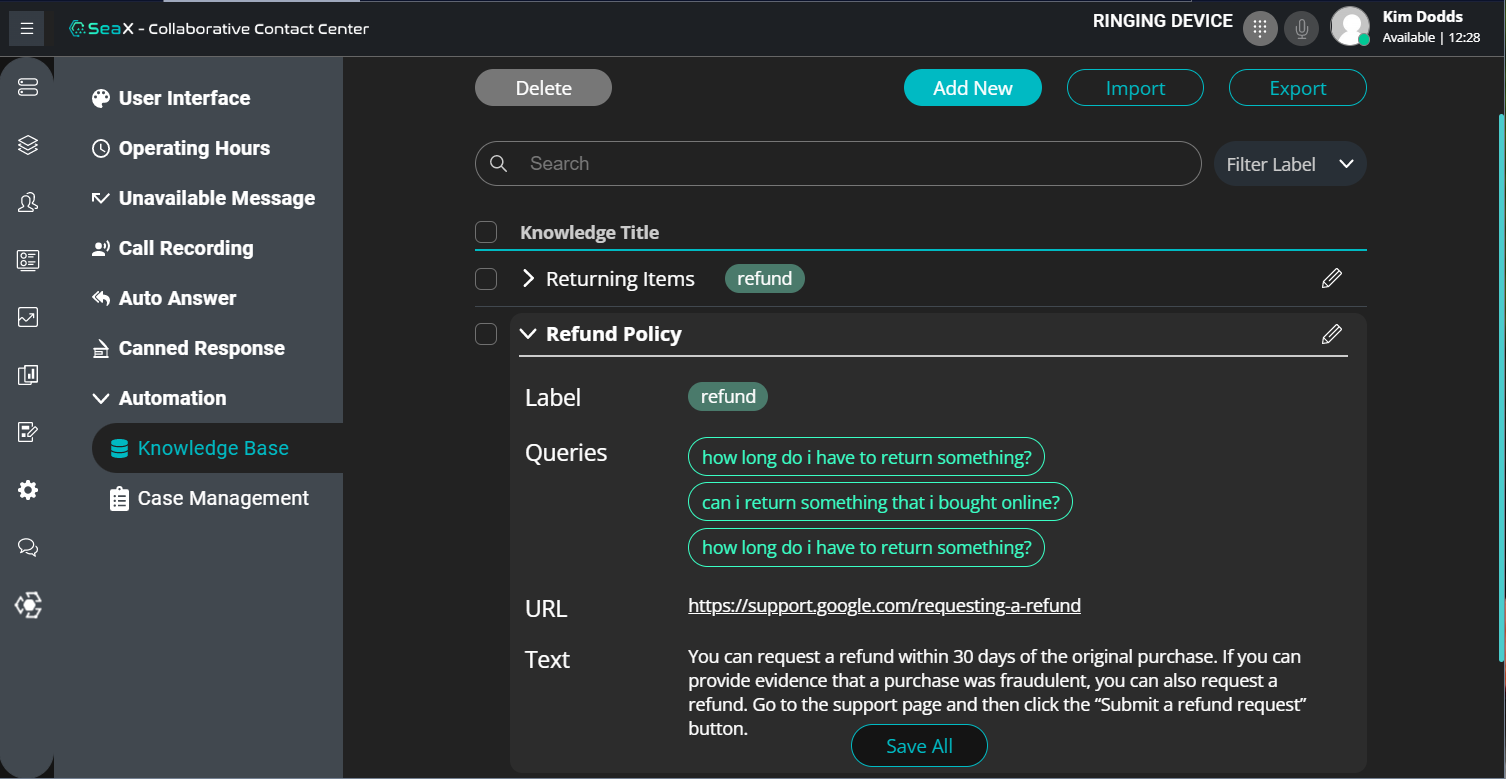The height and width of the screenshot is (779, 1506).
Task: Open the analytics chart sidebar icon
Action: [28, 318]
